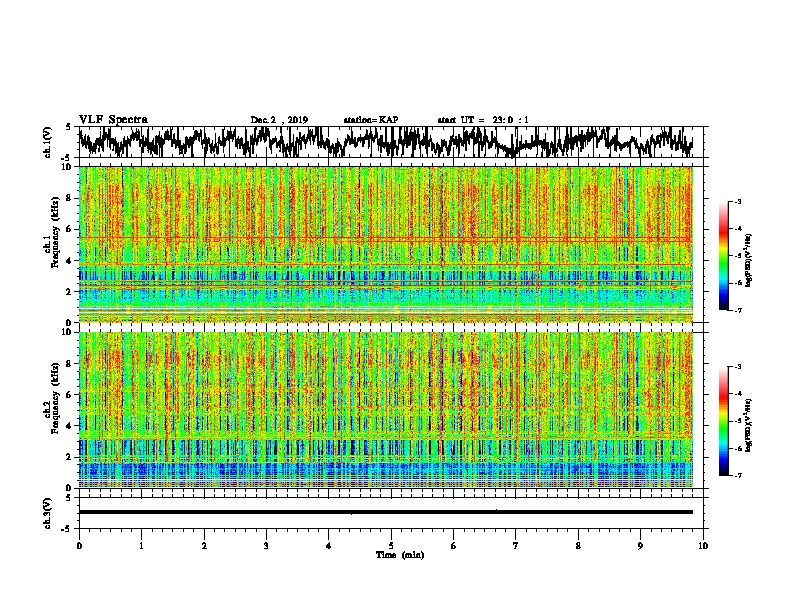Click the "8" tick on the time axis
792x612 pixels.
578,546
